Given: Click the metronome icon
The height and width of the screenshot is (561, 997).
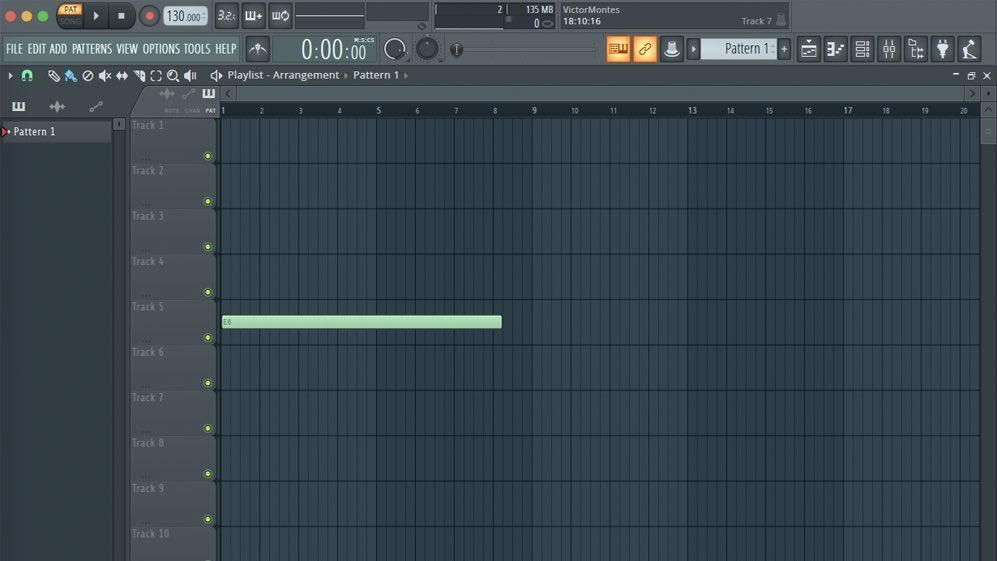Looking at the screenshot, I should point(258,49).
